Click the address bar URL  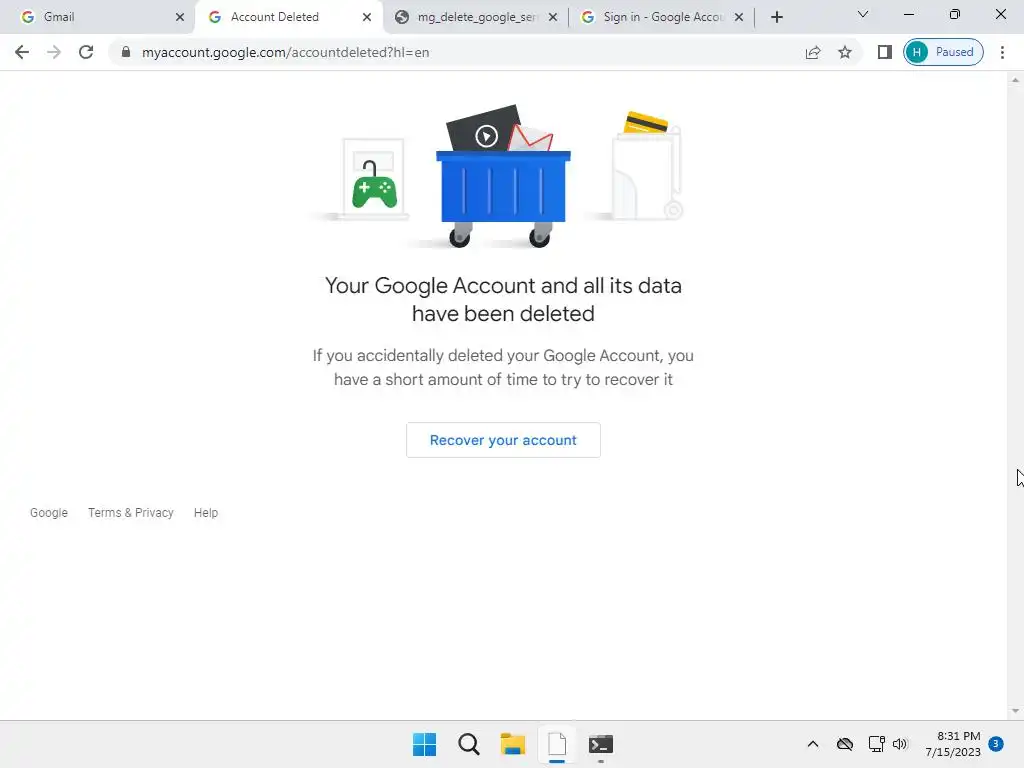coord(285,52)
